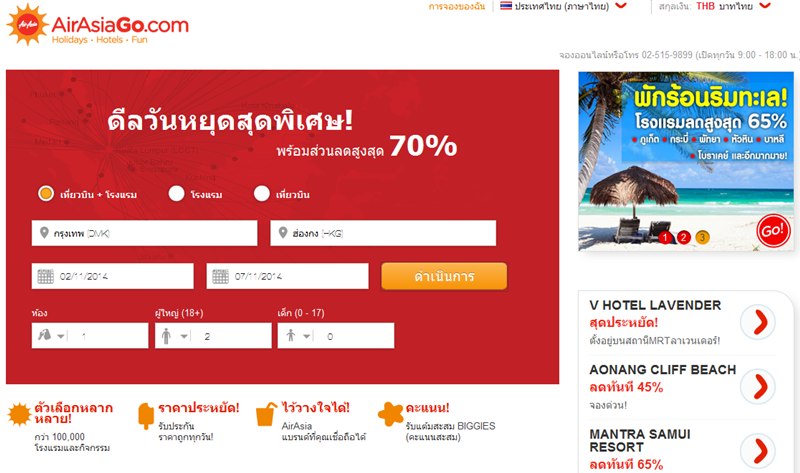Open the adults (18+) count dropdown
The width and height of the screenshot is (800, 473).
pos(213,335)
